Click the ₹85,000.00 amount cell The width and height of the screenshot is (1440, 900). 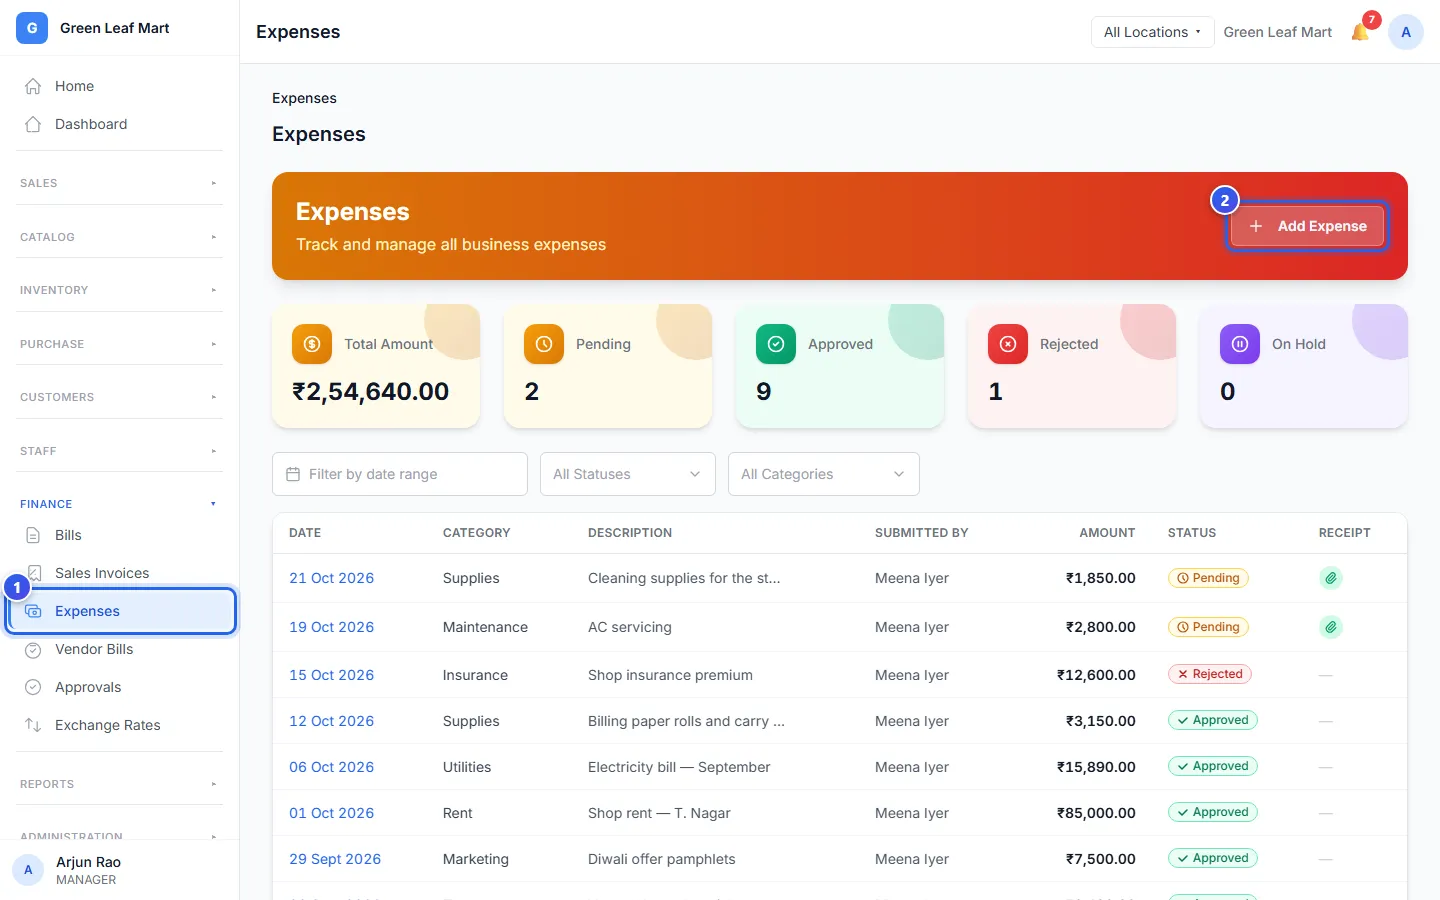pyautogui.click(x=1096, y=813)
